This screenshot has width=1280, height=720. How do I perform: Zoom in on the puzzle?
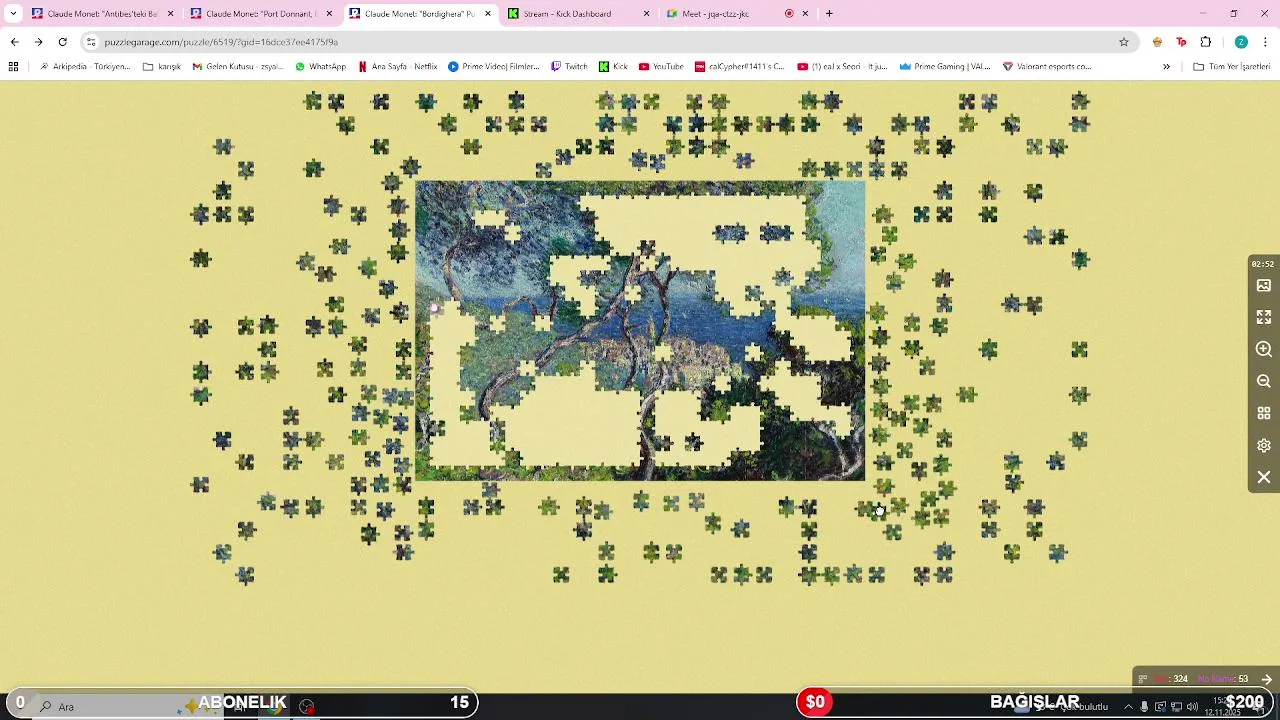tap(1264, 350)
